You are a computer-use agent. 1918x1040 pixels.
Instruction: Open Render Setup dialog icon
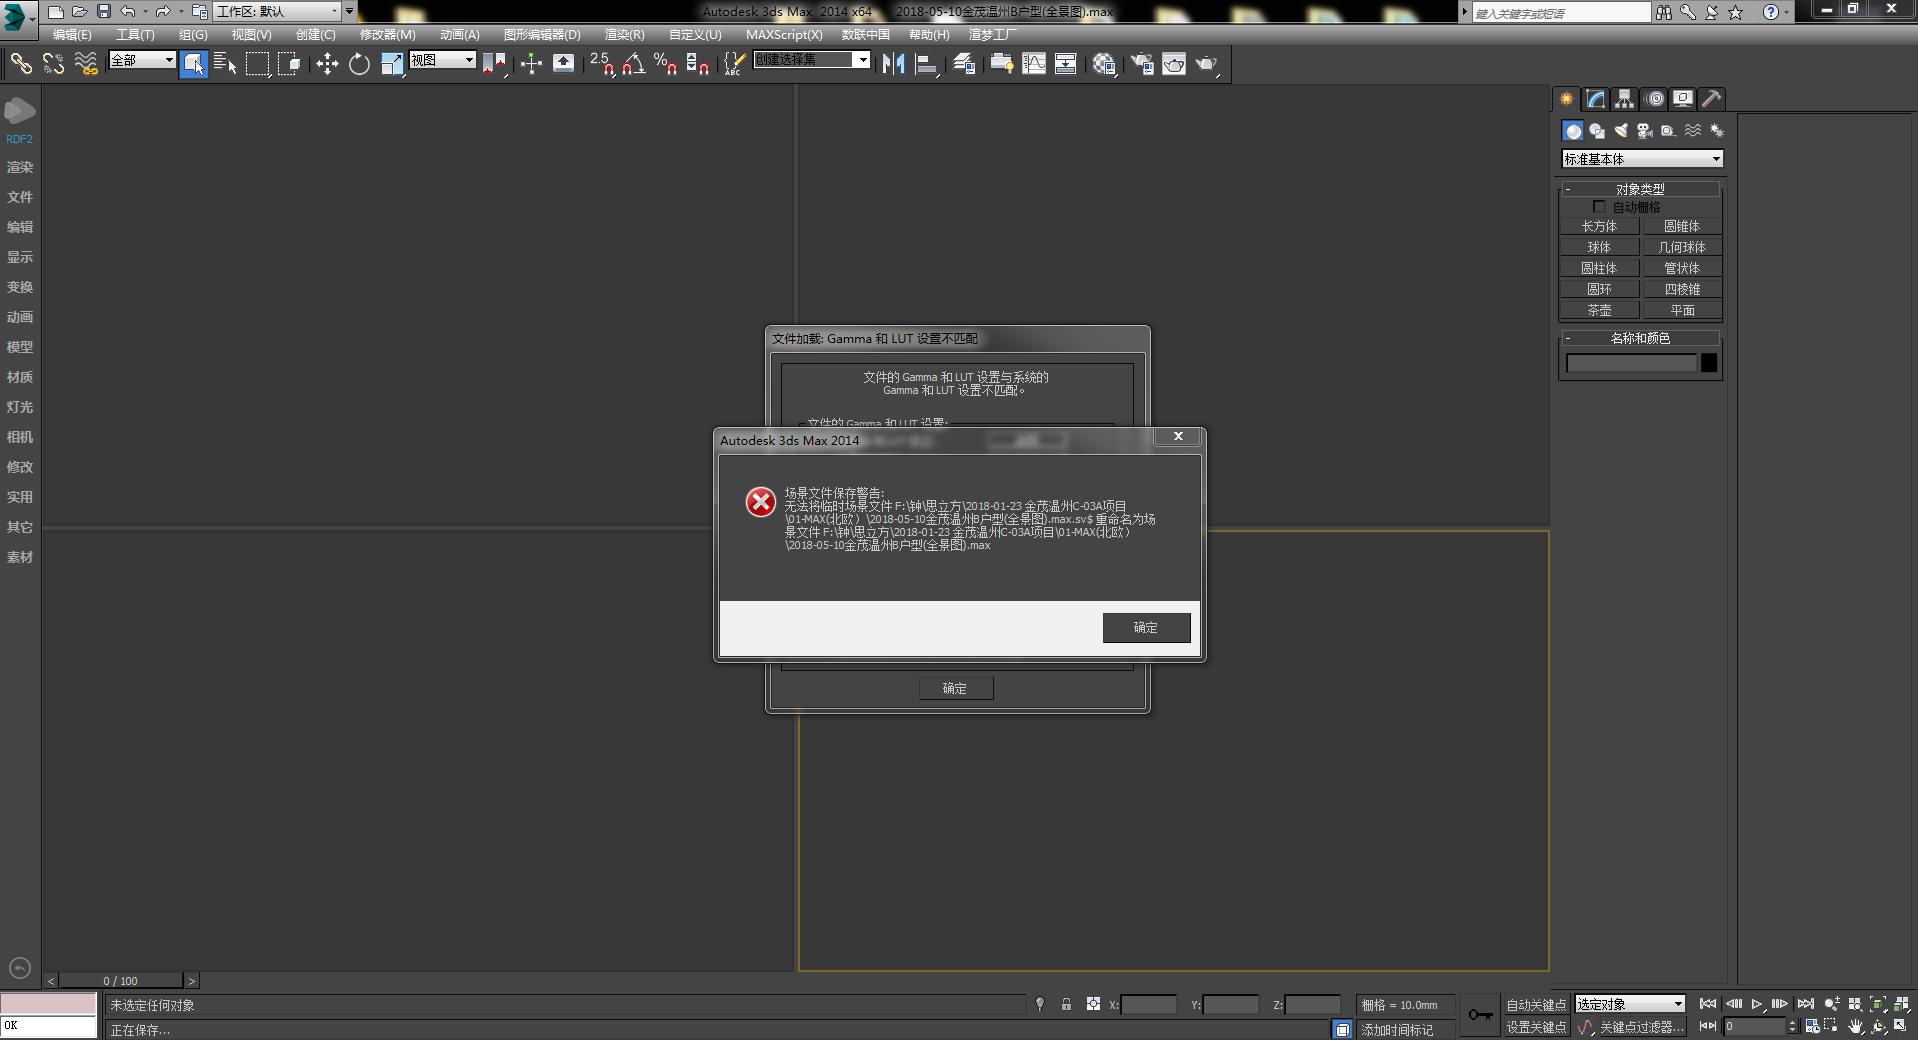pos(1142,64)
